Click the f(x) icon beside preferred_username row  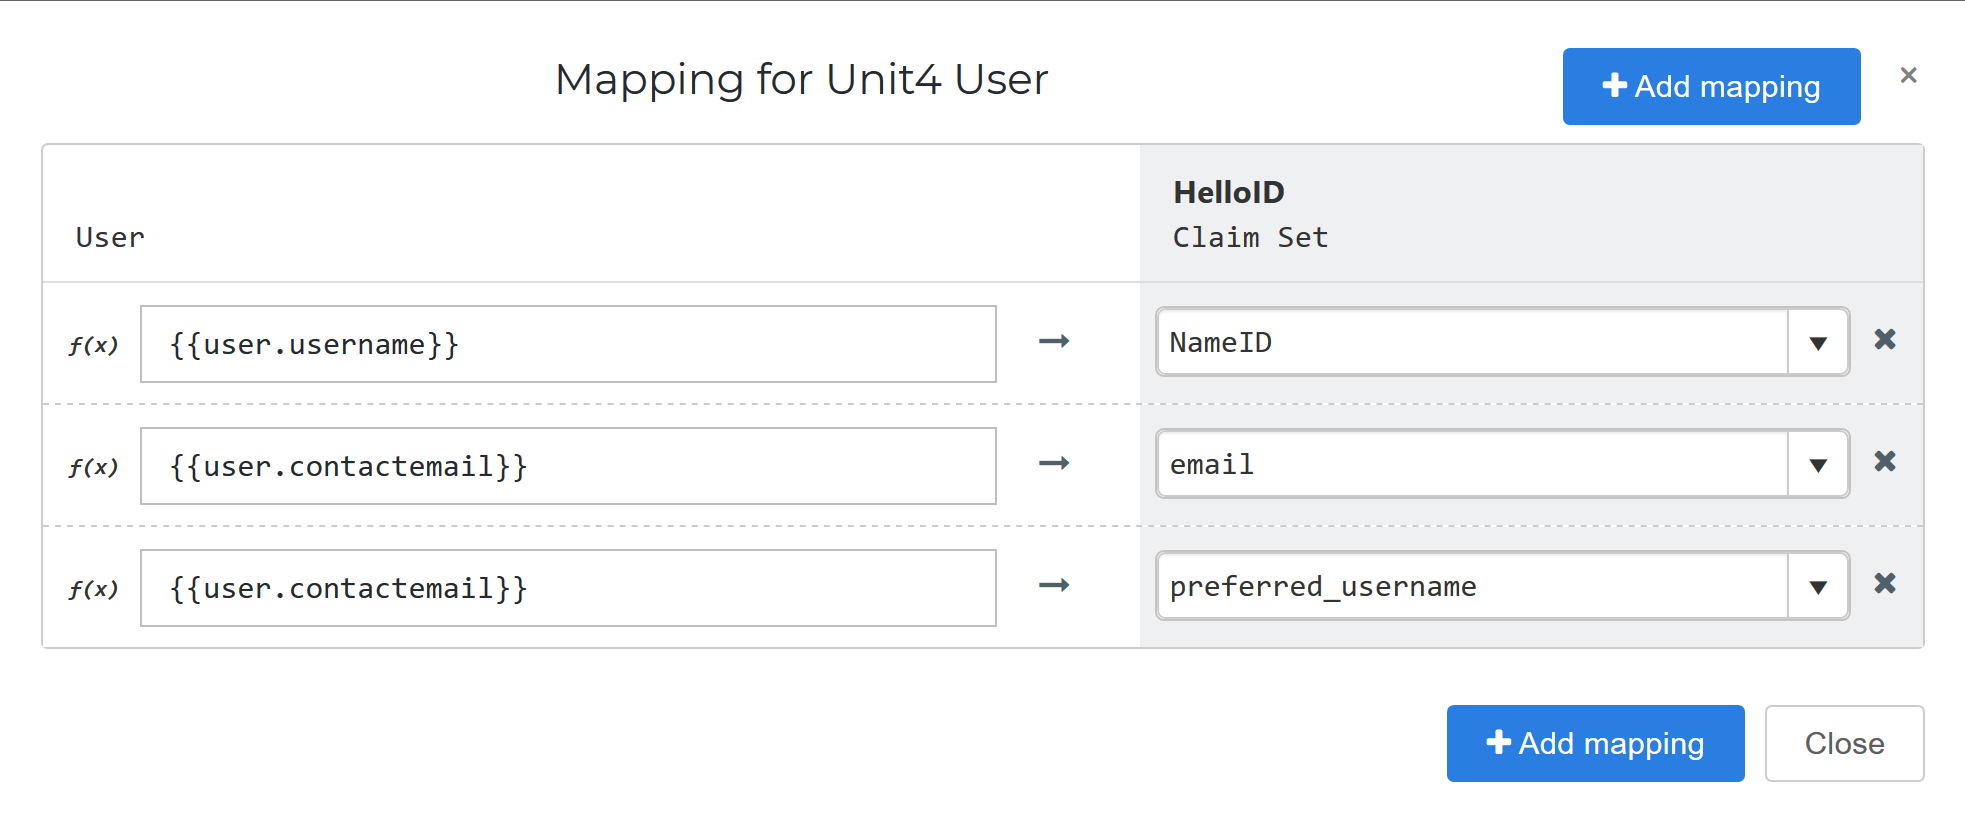tap(93, 589)
